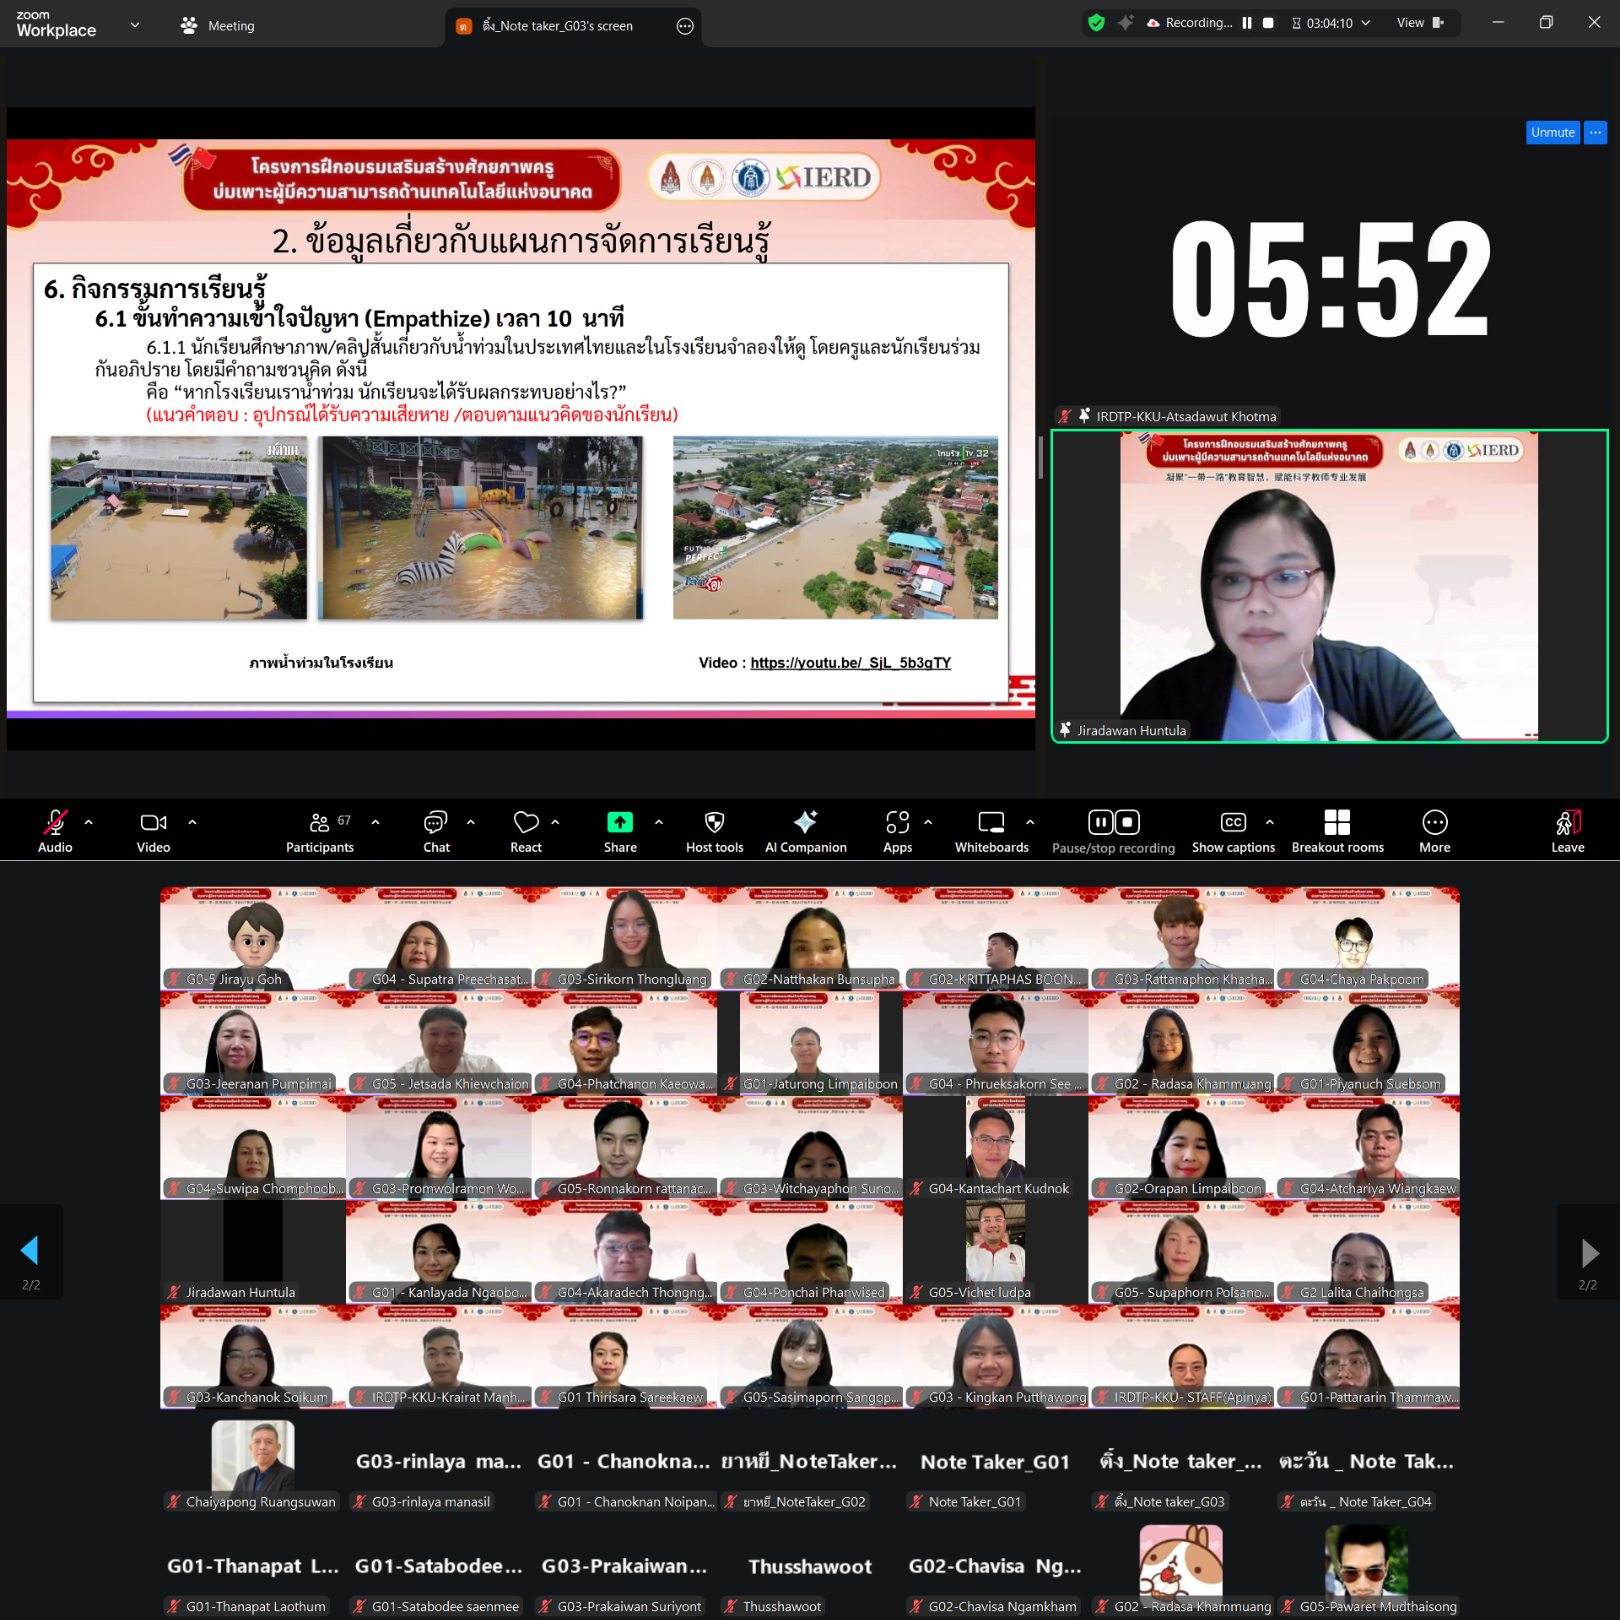
Task: Pause the recording in top bar
Action: pos(1247,23)
